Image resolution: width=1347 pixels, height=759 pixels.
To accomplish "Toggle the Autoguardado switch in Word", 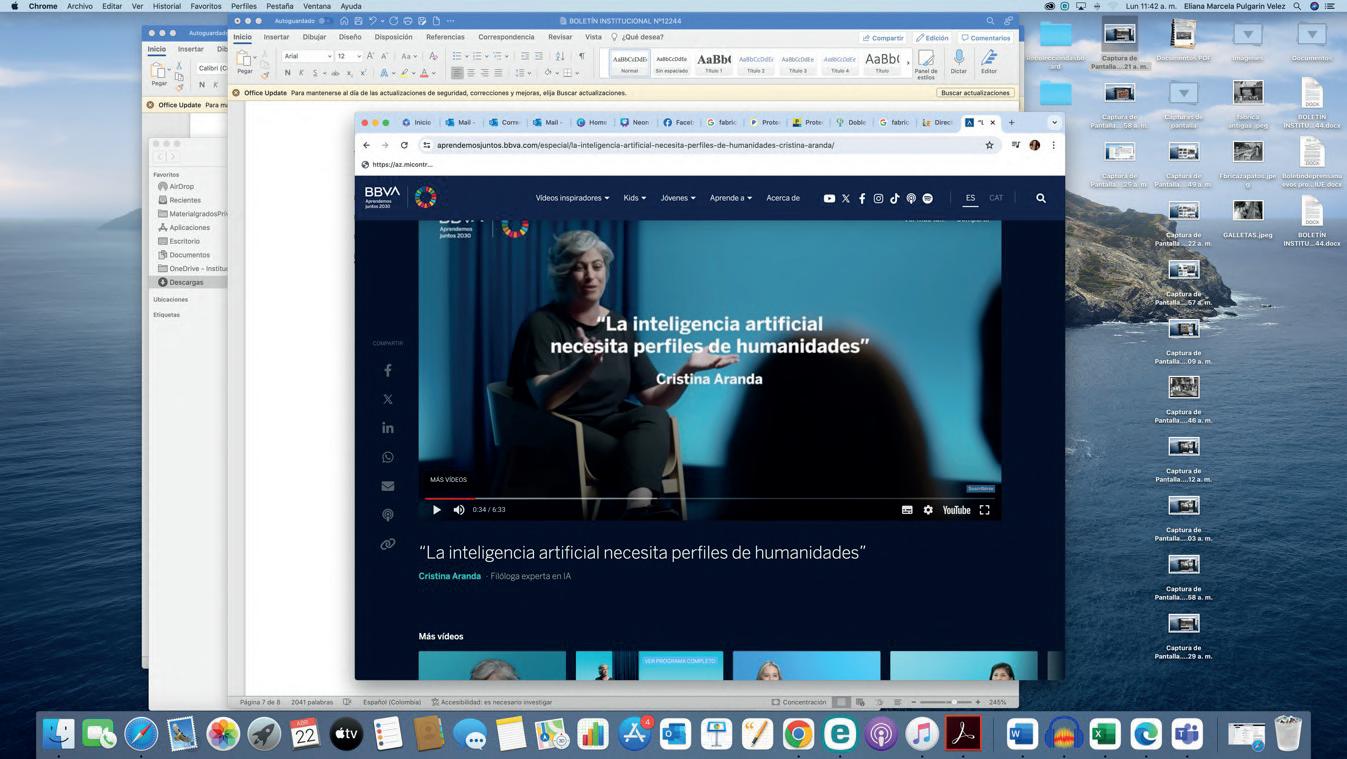I will (325, 21).
